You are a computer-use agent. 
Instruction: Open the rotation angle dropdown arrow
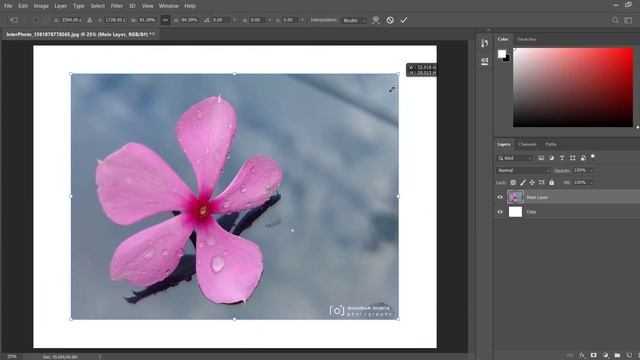(x=235, y=20)
